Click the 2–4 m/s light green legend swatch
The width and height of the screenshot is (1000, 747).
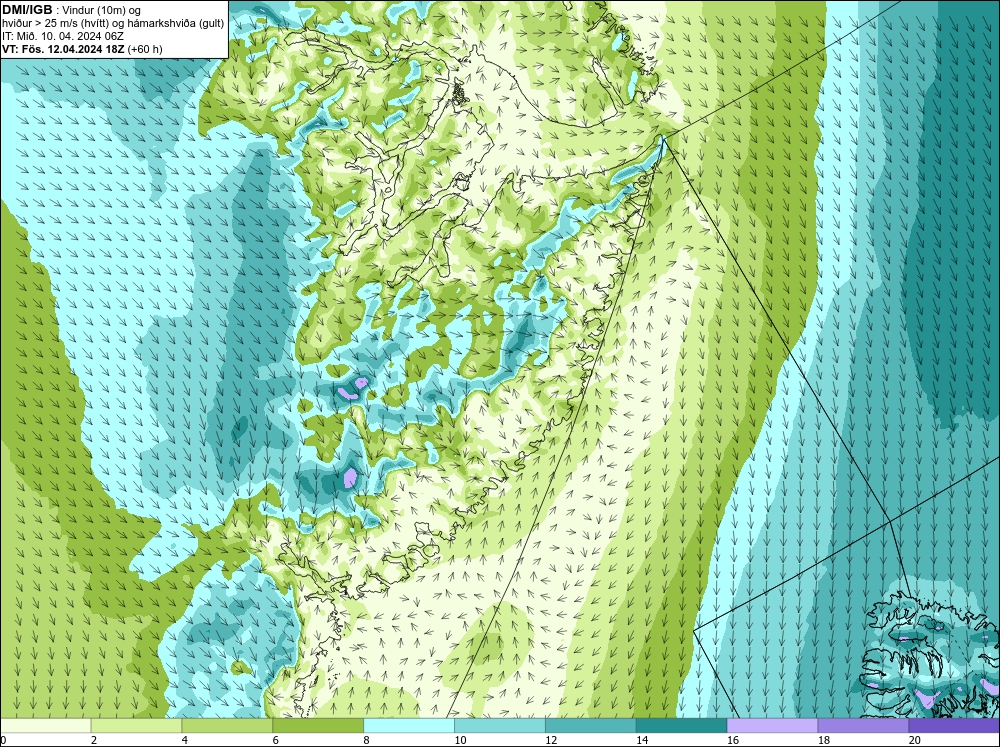pyautogui.click(x=136, y=725)
